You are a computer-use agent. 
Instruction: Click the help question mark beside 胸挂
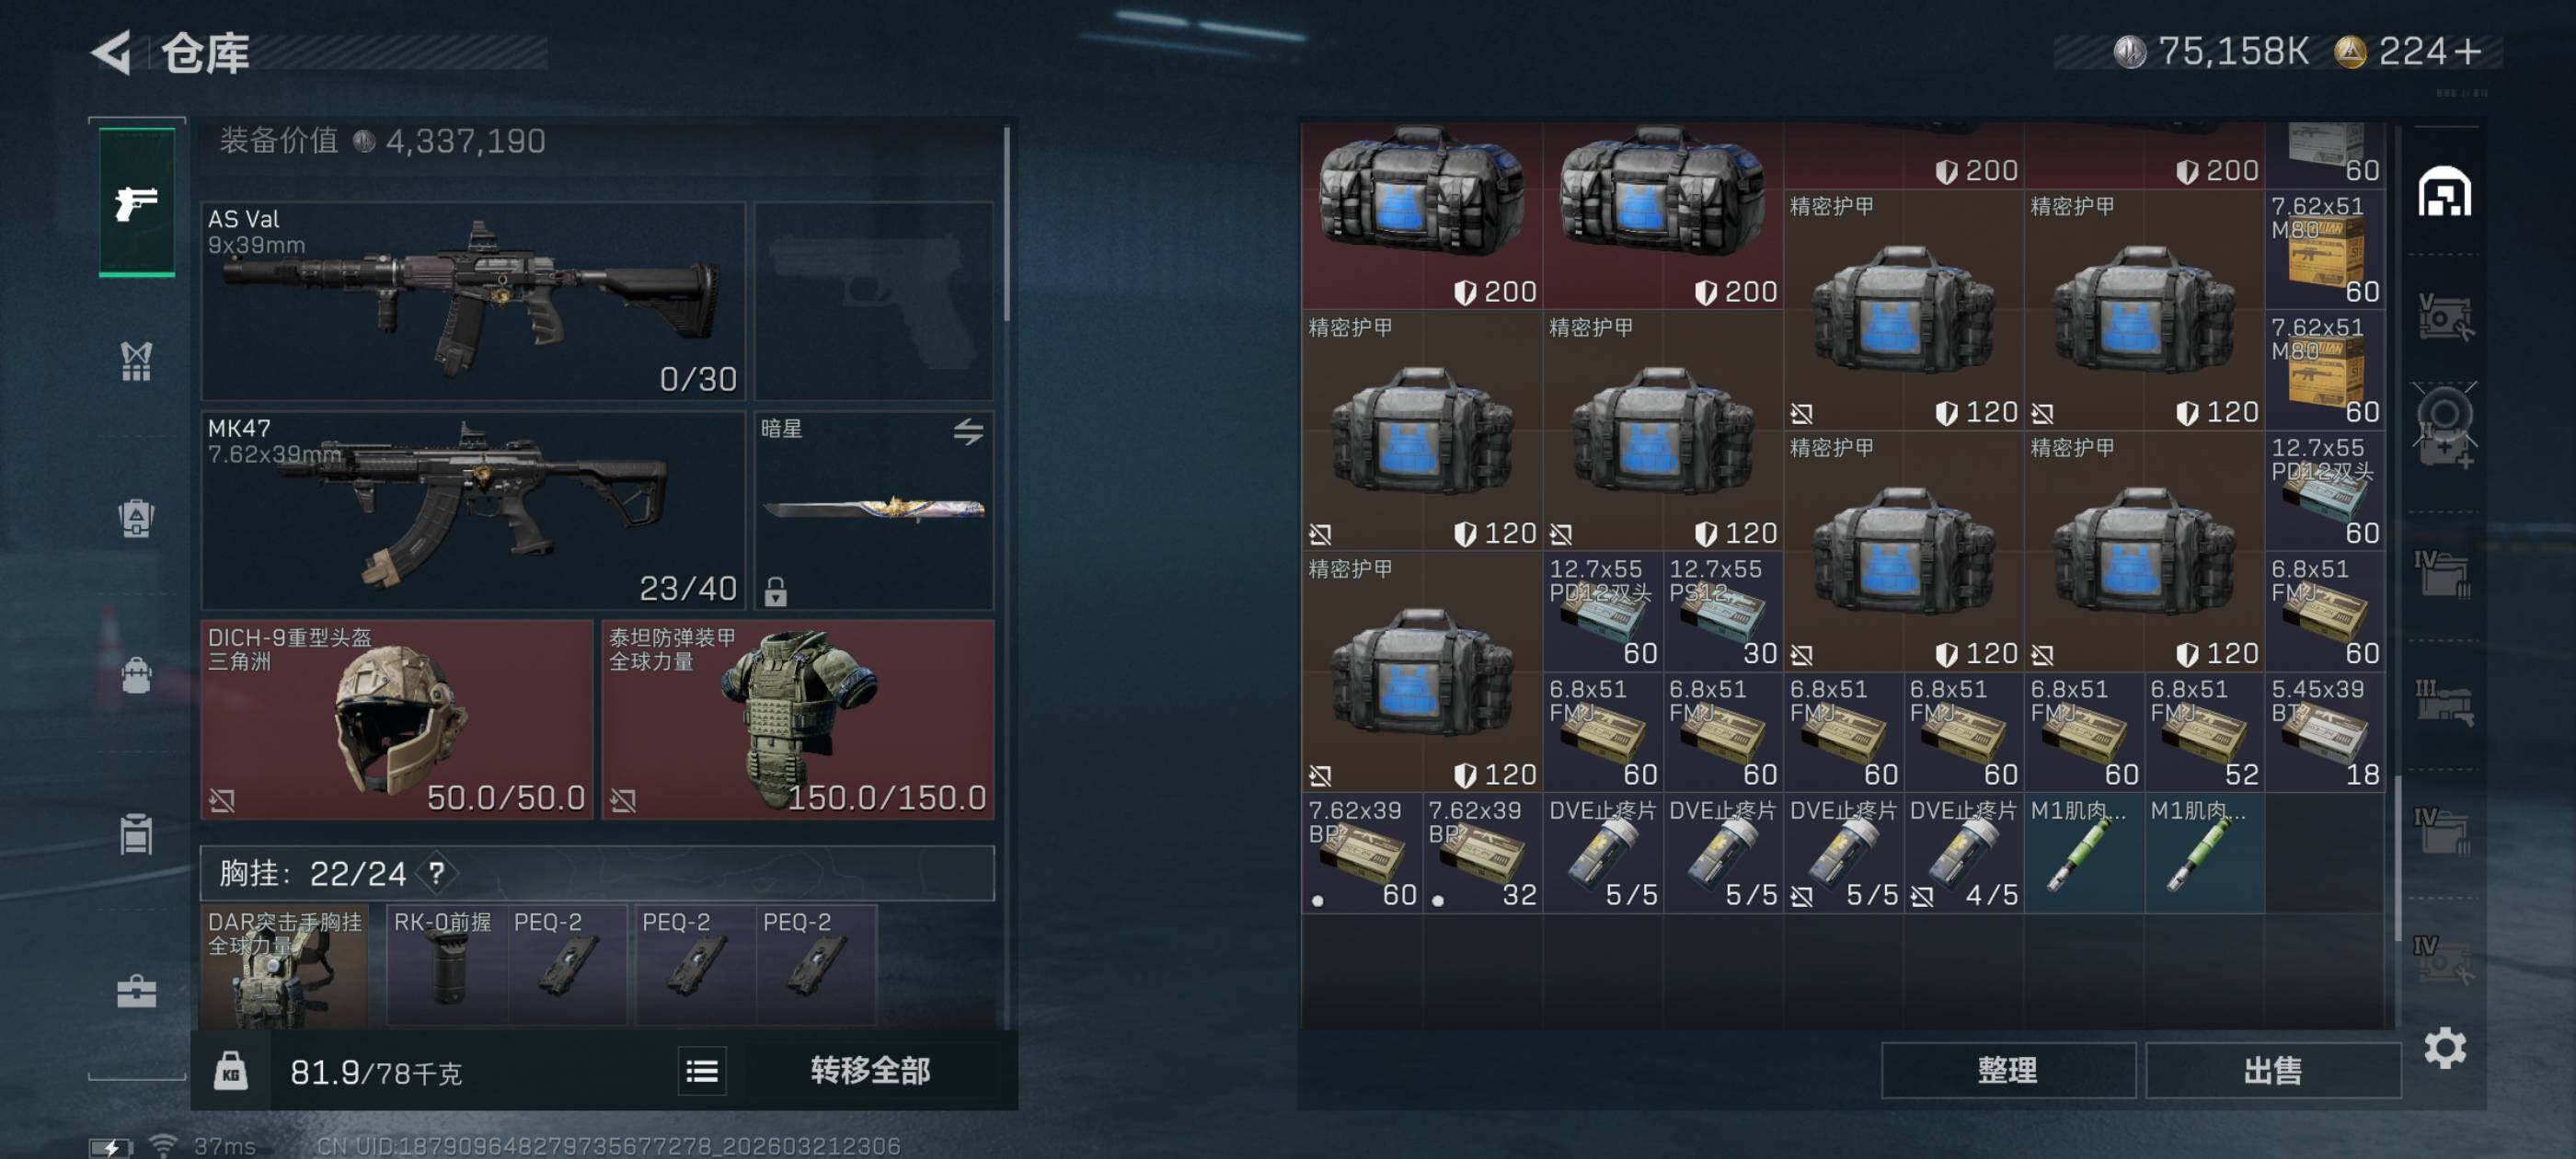pos(437,873)
